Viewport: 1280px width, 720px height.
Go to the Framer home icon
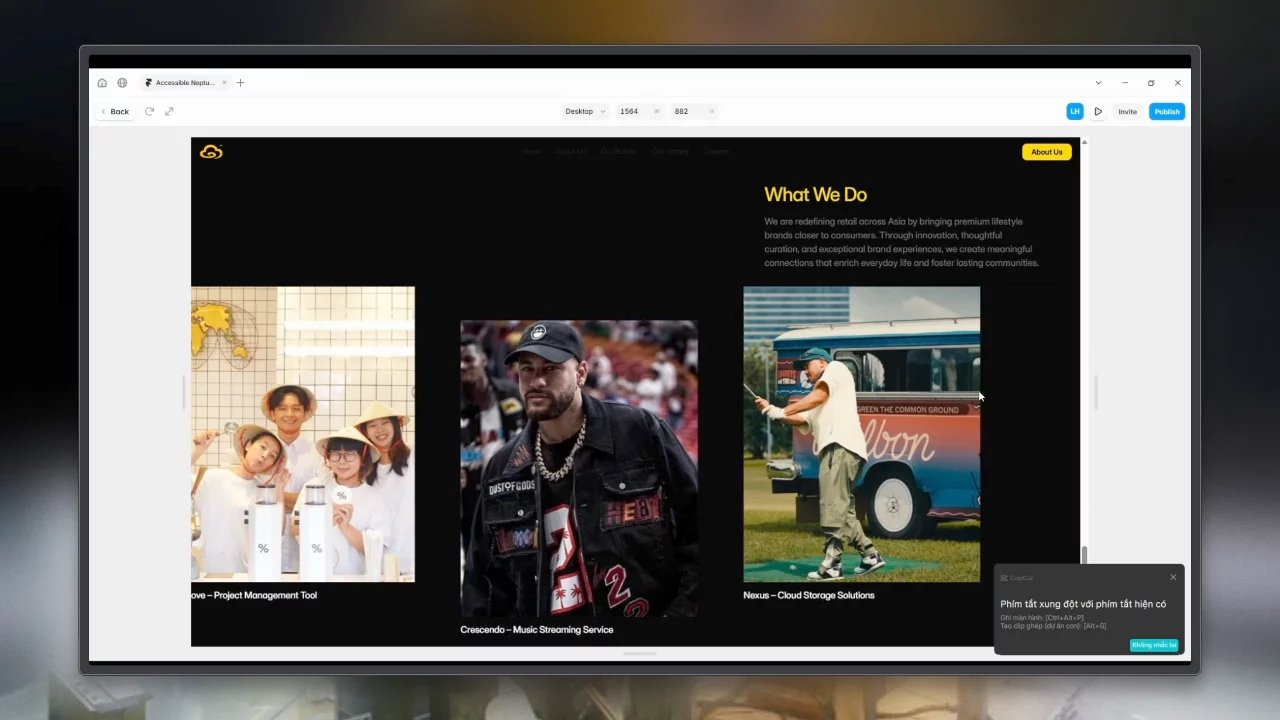102,83
